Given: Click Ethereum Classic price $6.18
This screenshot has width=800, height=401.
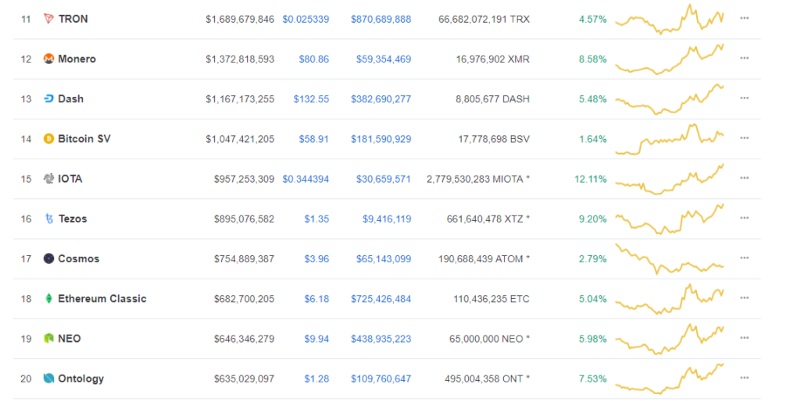Looking at the screenshot, I should 317,299.
